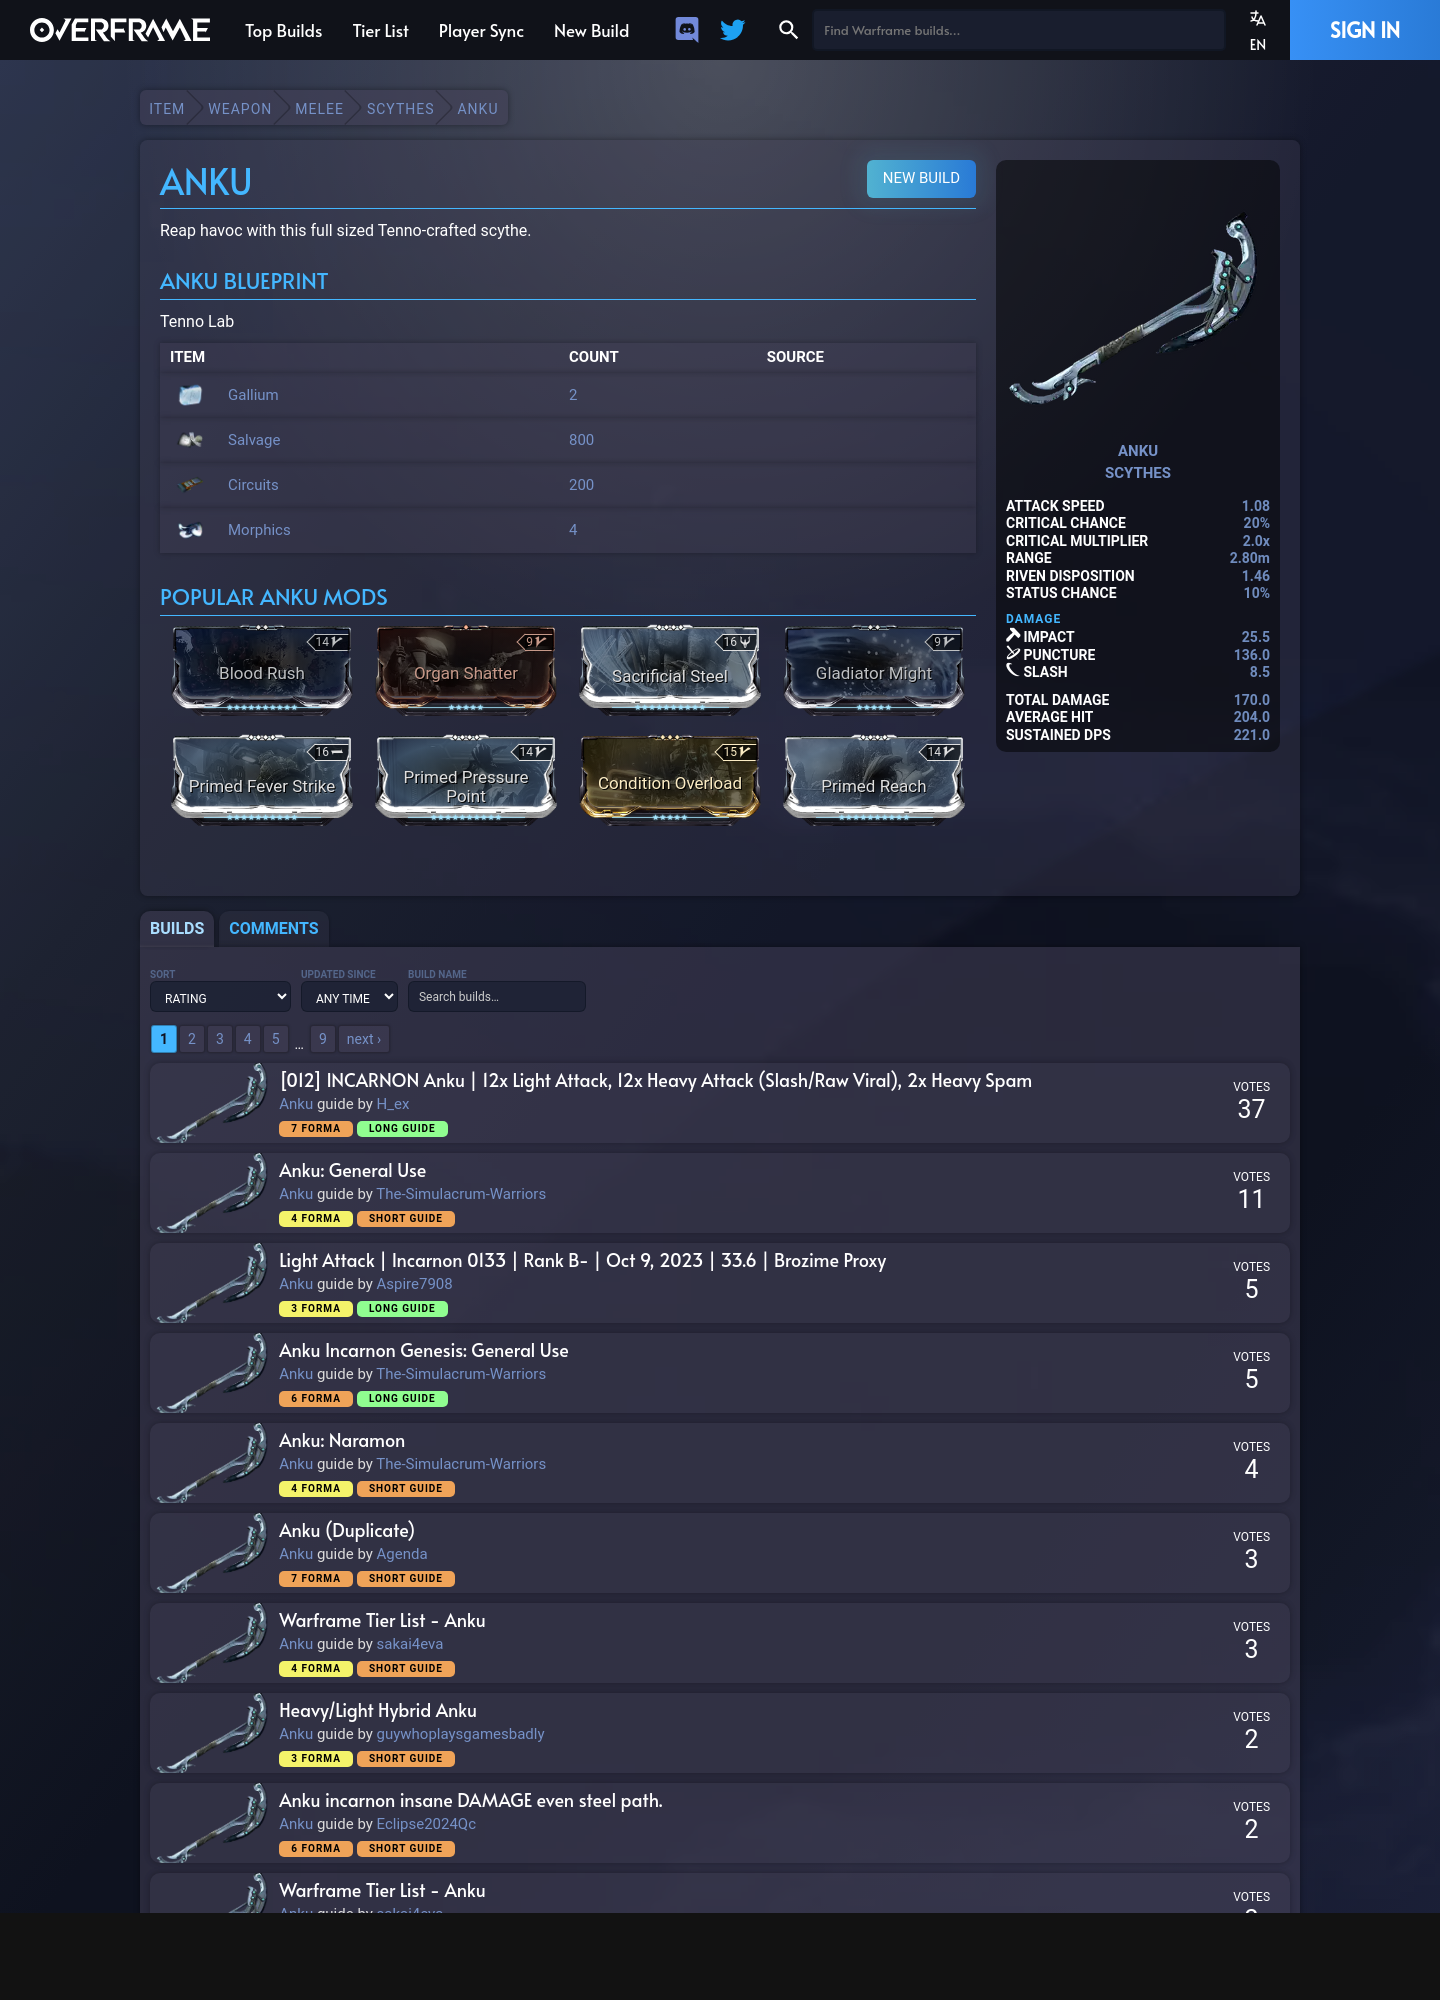Open the language translate icon

1258,18
